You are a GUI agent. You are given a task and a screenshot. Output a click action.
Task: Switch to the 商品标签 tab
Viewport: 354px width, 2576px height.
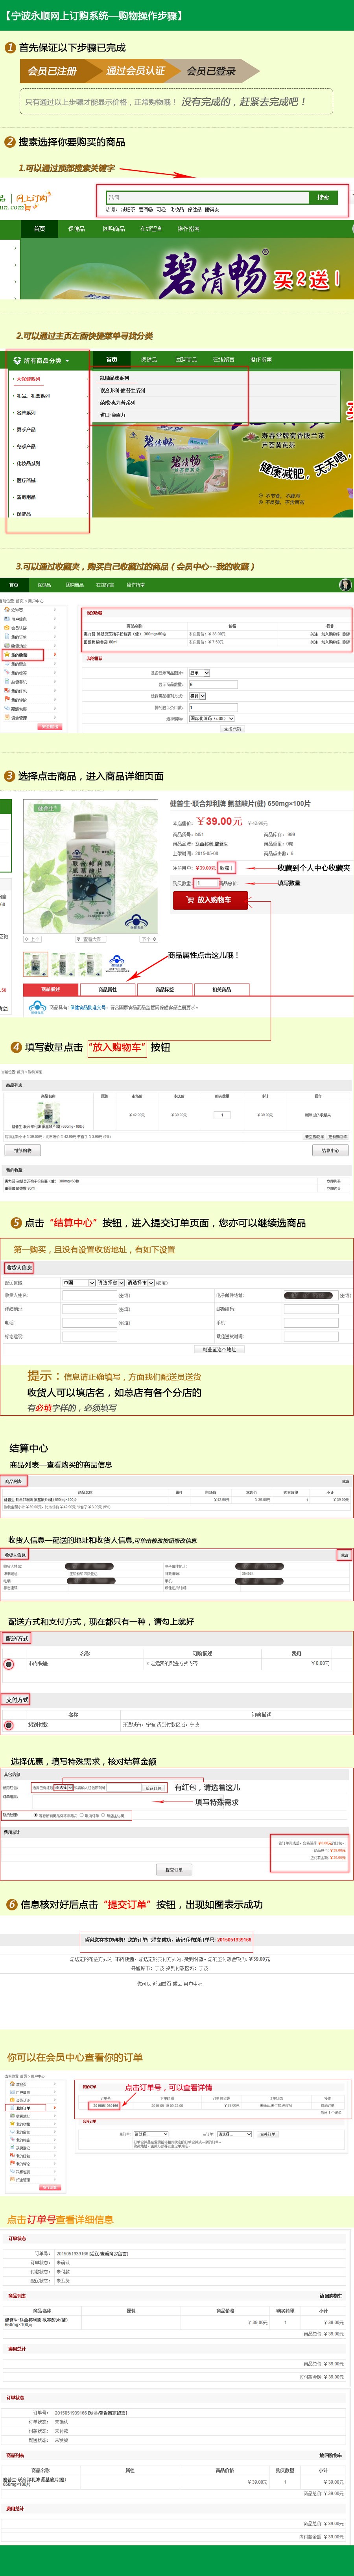pos(165,989)
